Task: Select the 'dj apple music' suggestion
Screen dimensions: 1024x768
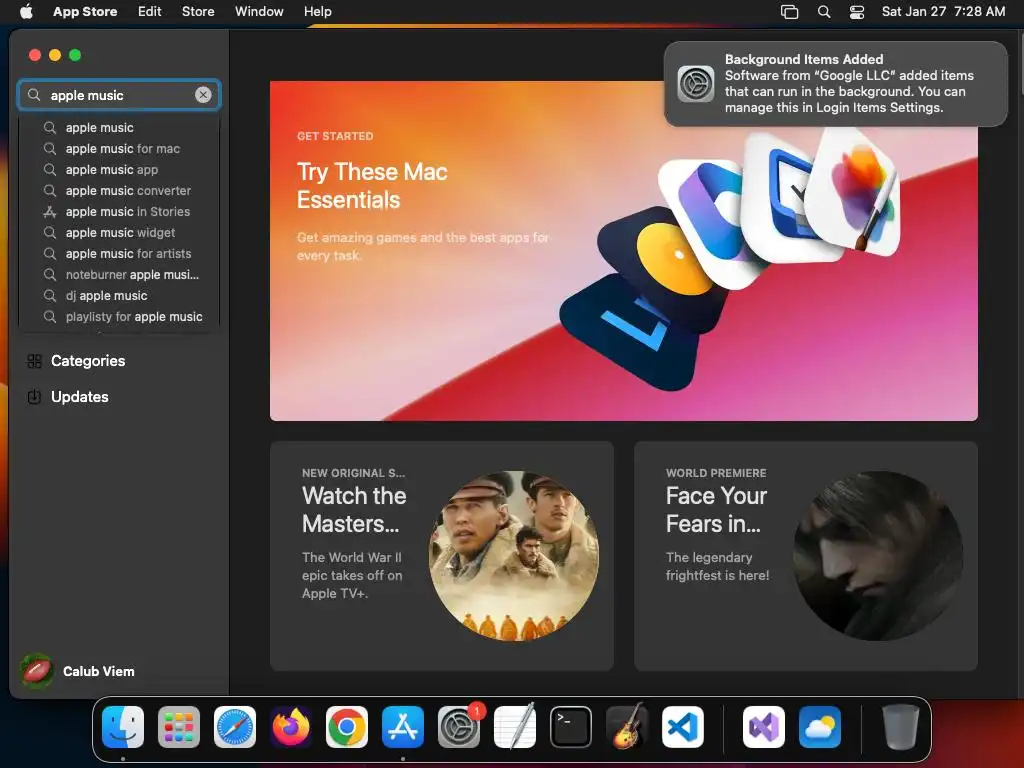Action: (120, 295)
